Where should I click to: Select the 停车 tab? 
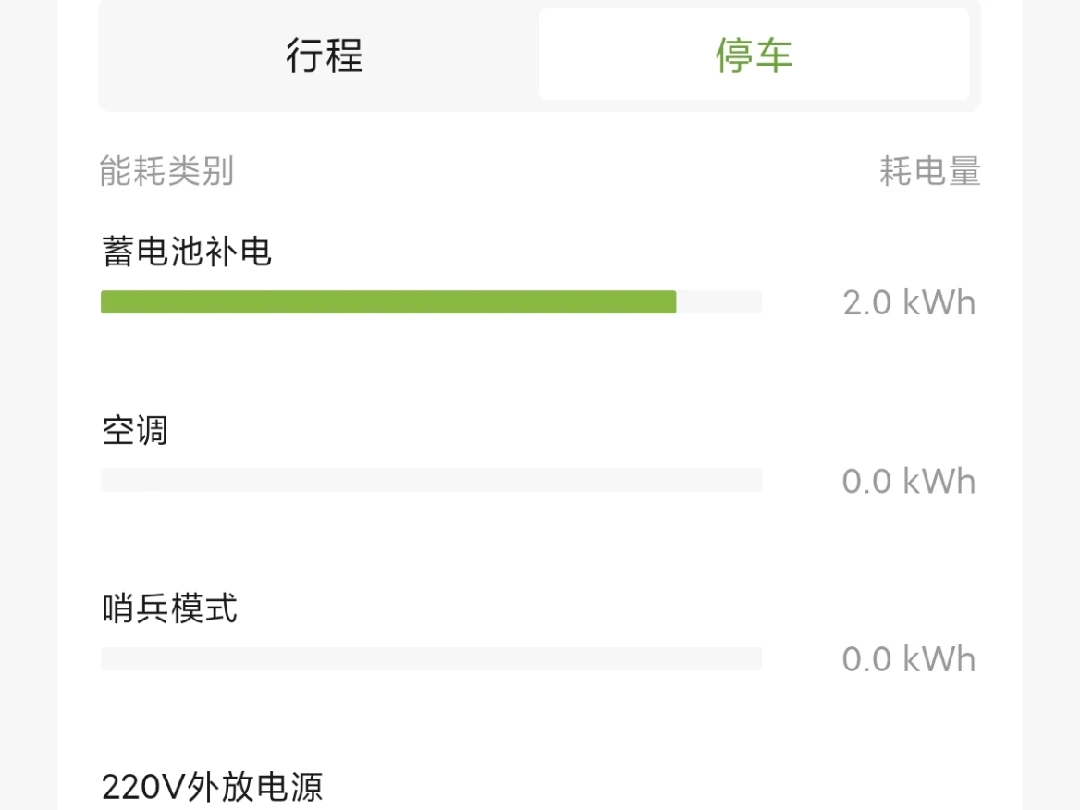[x=754, y=55]
